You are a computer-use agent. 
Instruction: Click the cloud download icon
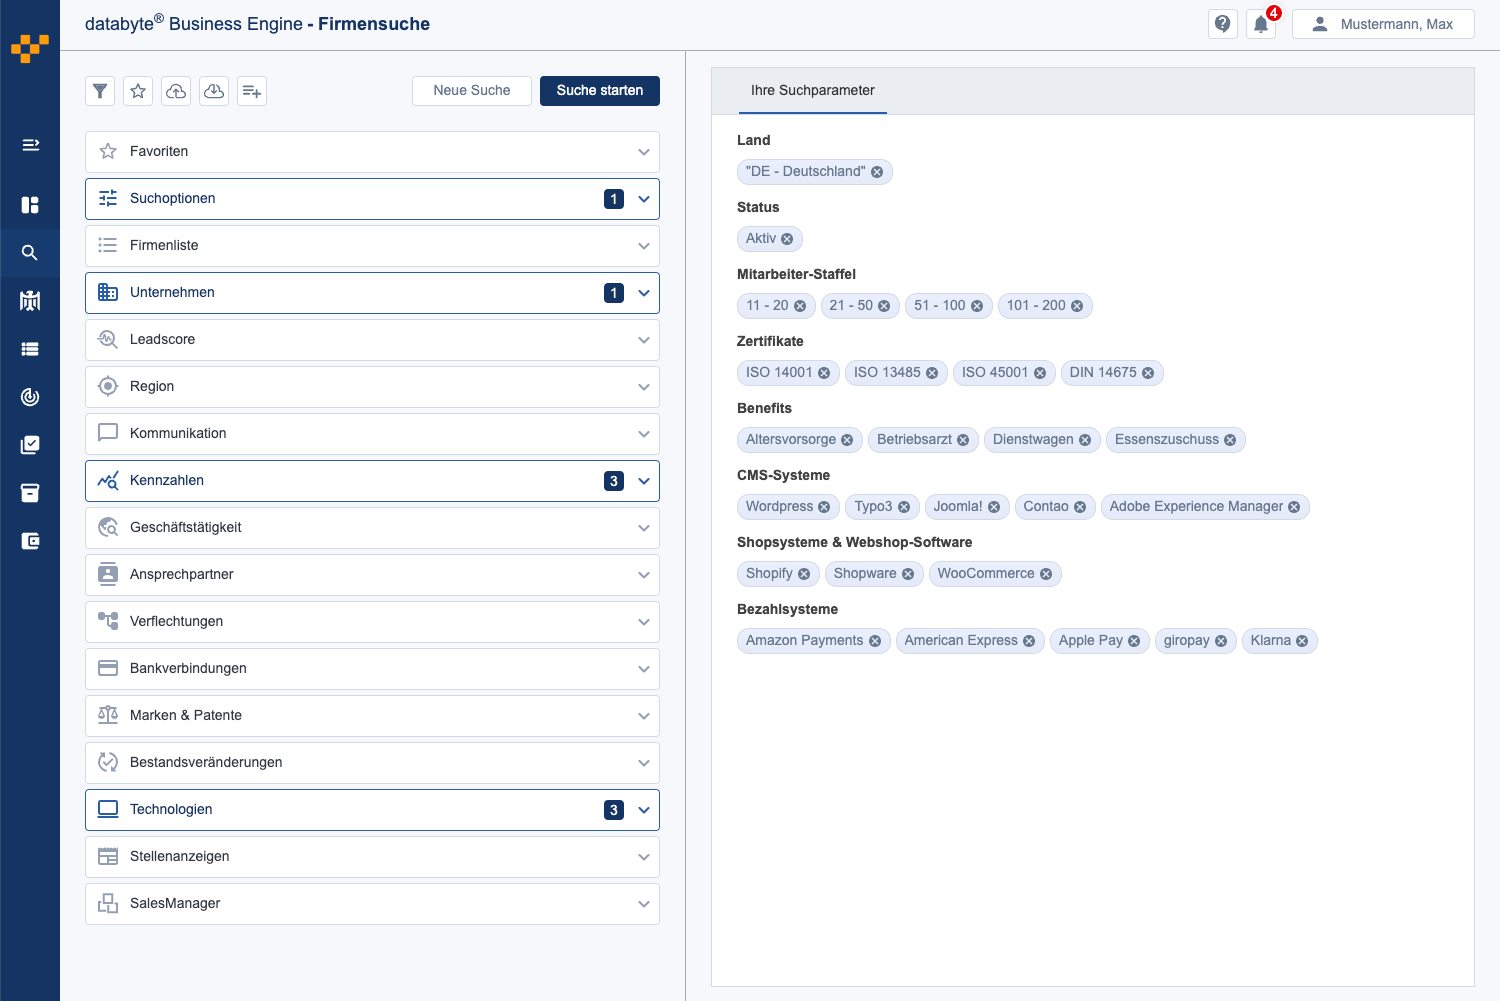[x=214, y=91]
